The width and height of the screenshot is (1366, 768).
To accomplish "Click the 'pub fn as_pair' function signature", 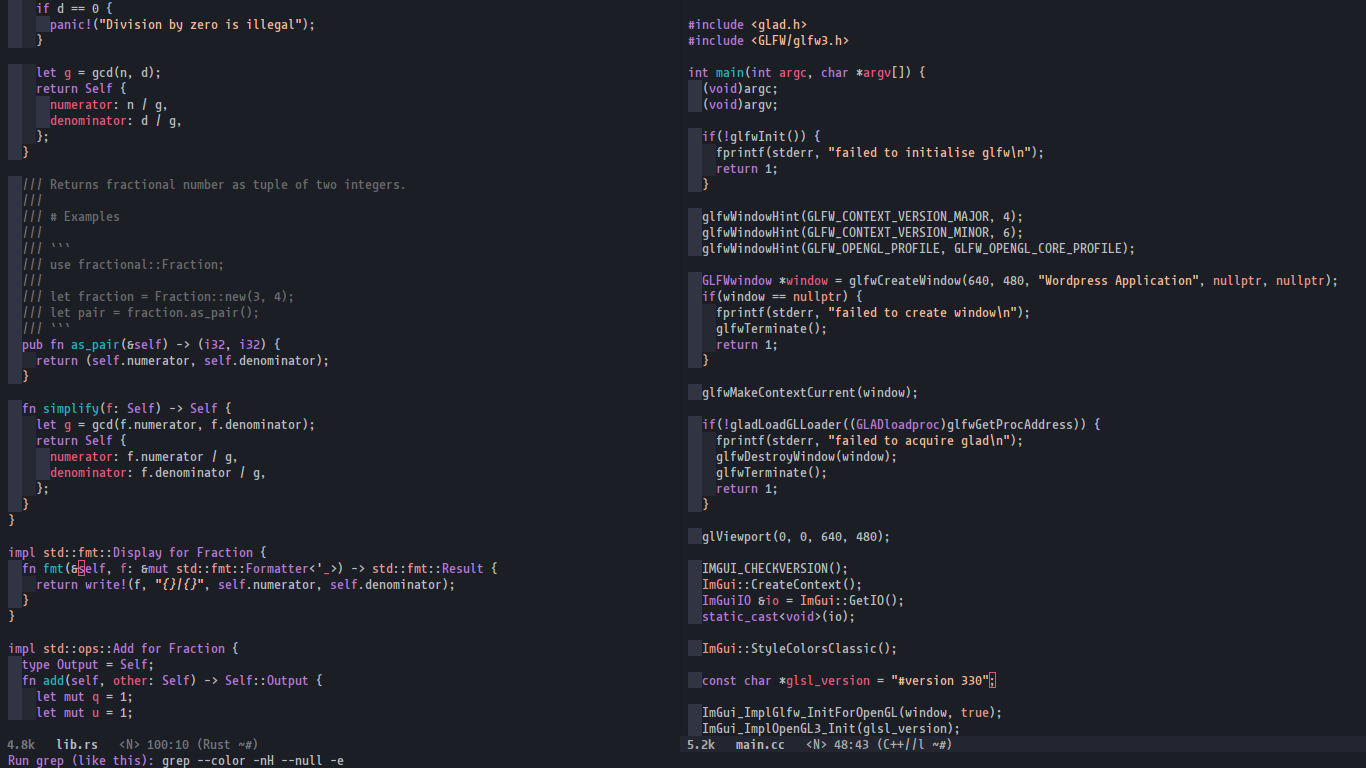I will coord(151,345).
